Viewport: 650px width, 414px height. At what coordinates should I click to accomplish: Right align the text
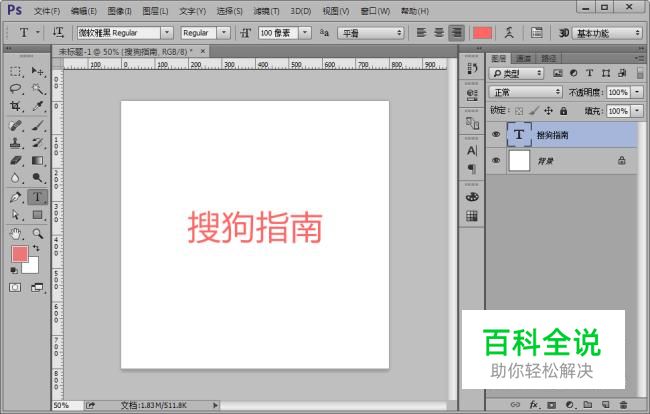coord(456,32)
